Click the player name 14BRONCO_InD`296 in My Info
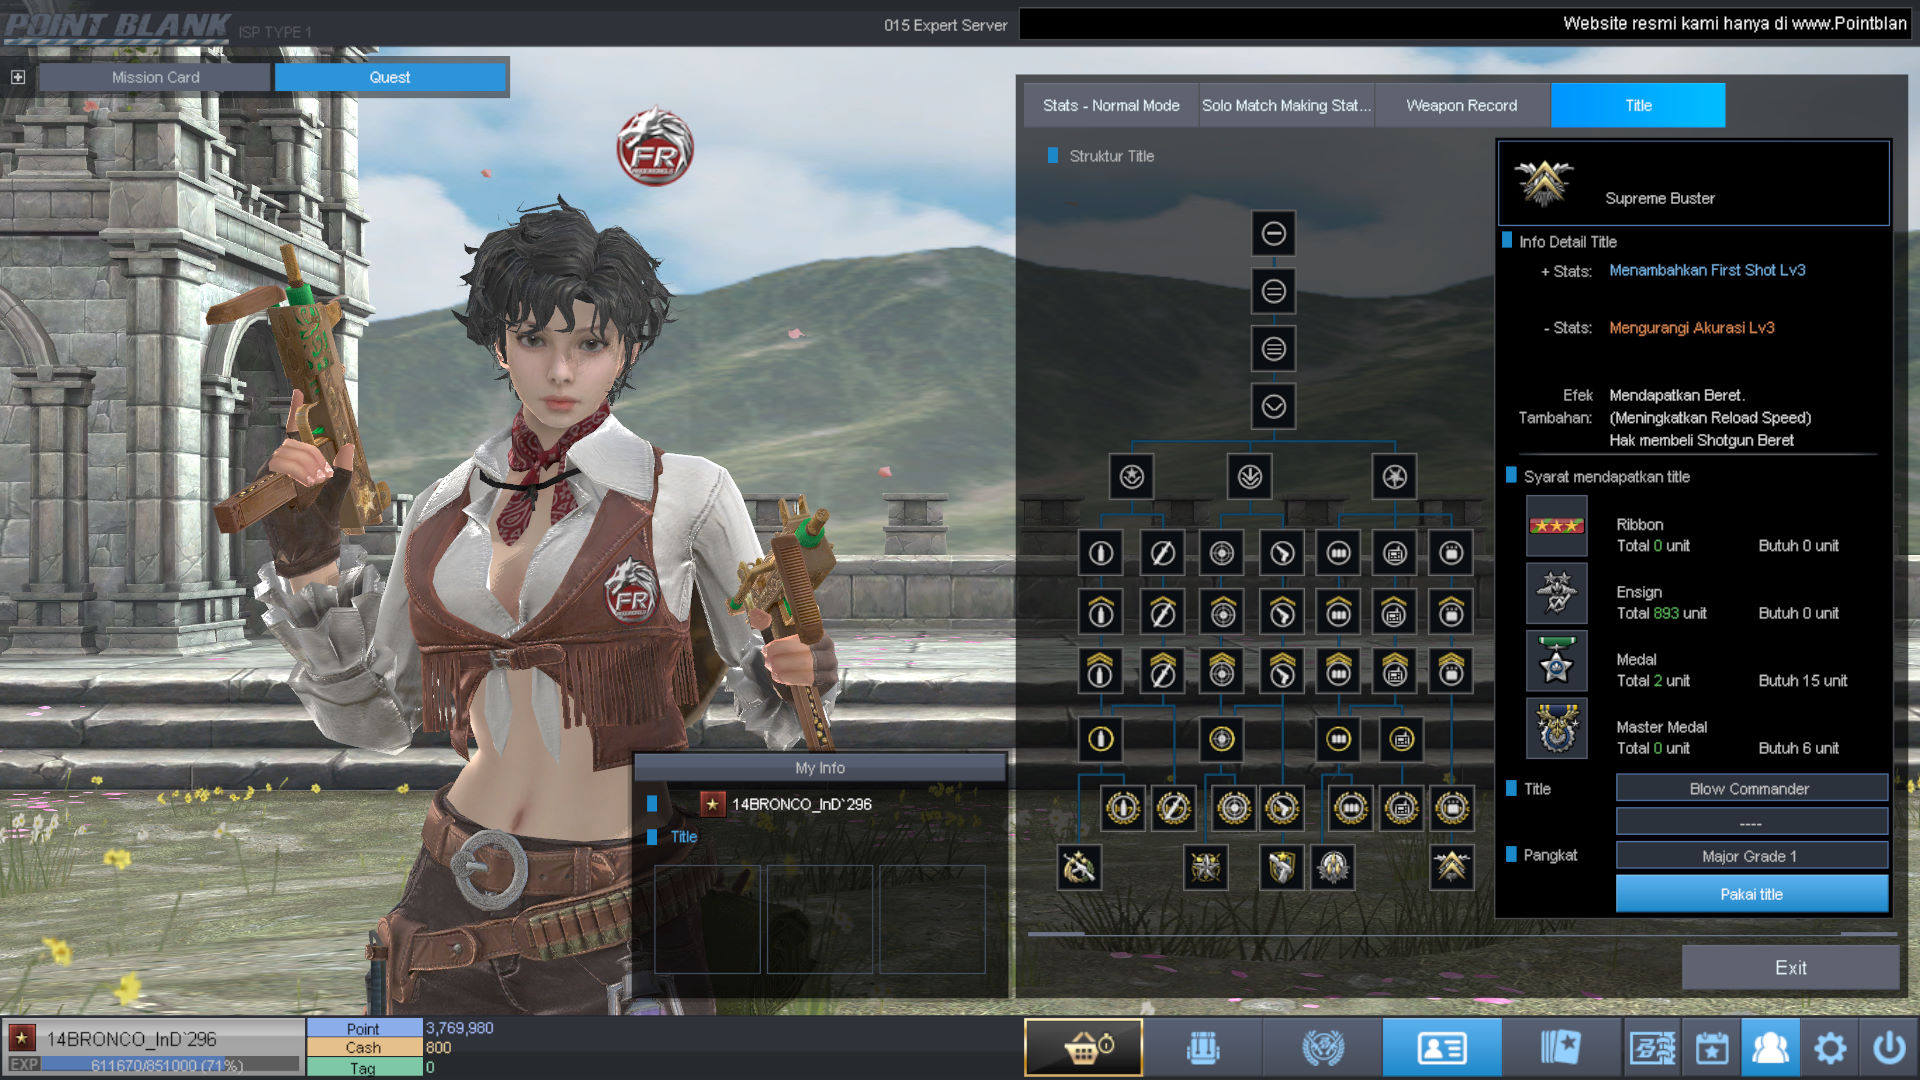The width and height of the screenshot is (1920, 1080). [x=801, y=804]
